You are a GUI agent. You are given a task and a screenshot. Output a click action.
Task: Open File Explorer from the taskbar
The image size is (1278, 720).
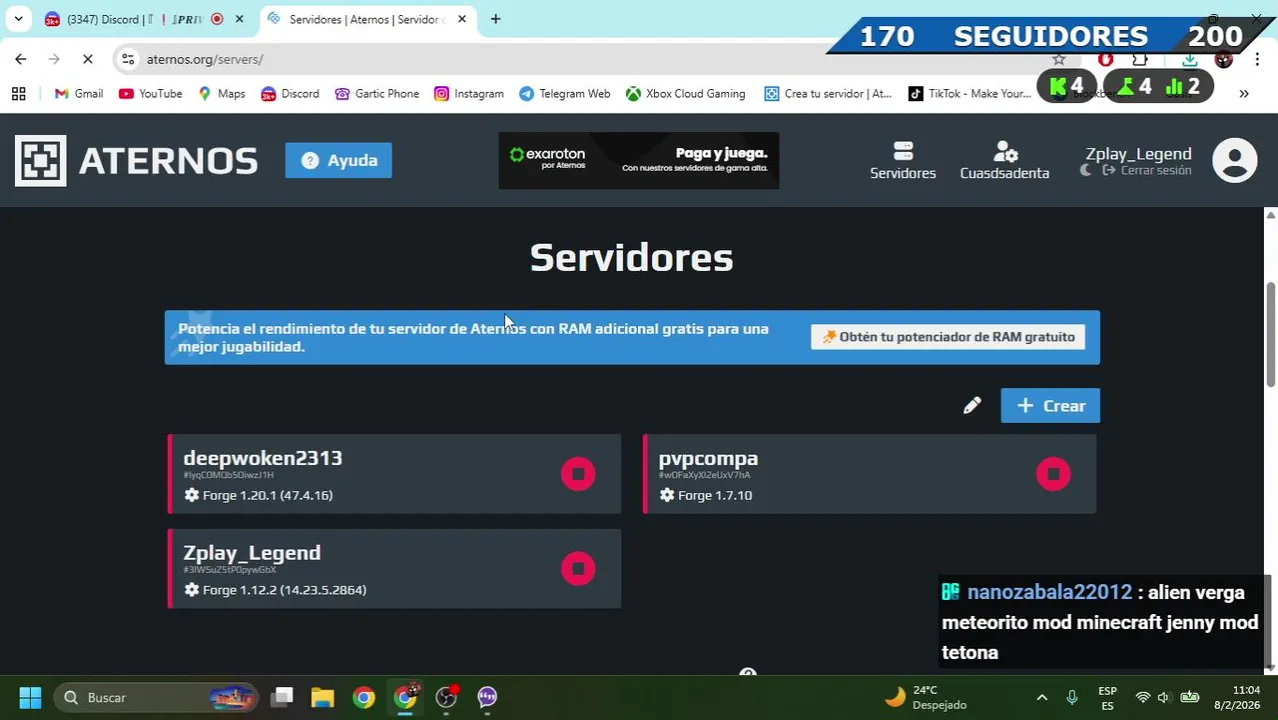[322, 697]
